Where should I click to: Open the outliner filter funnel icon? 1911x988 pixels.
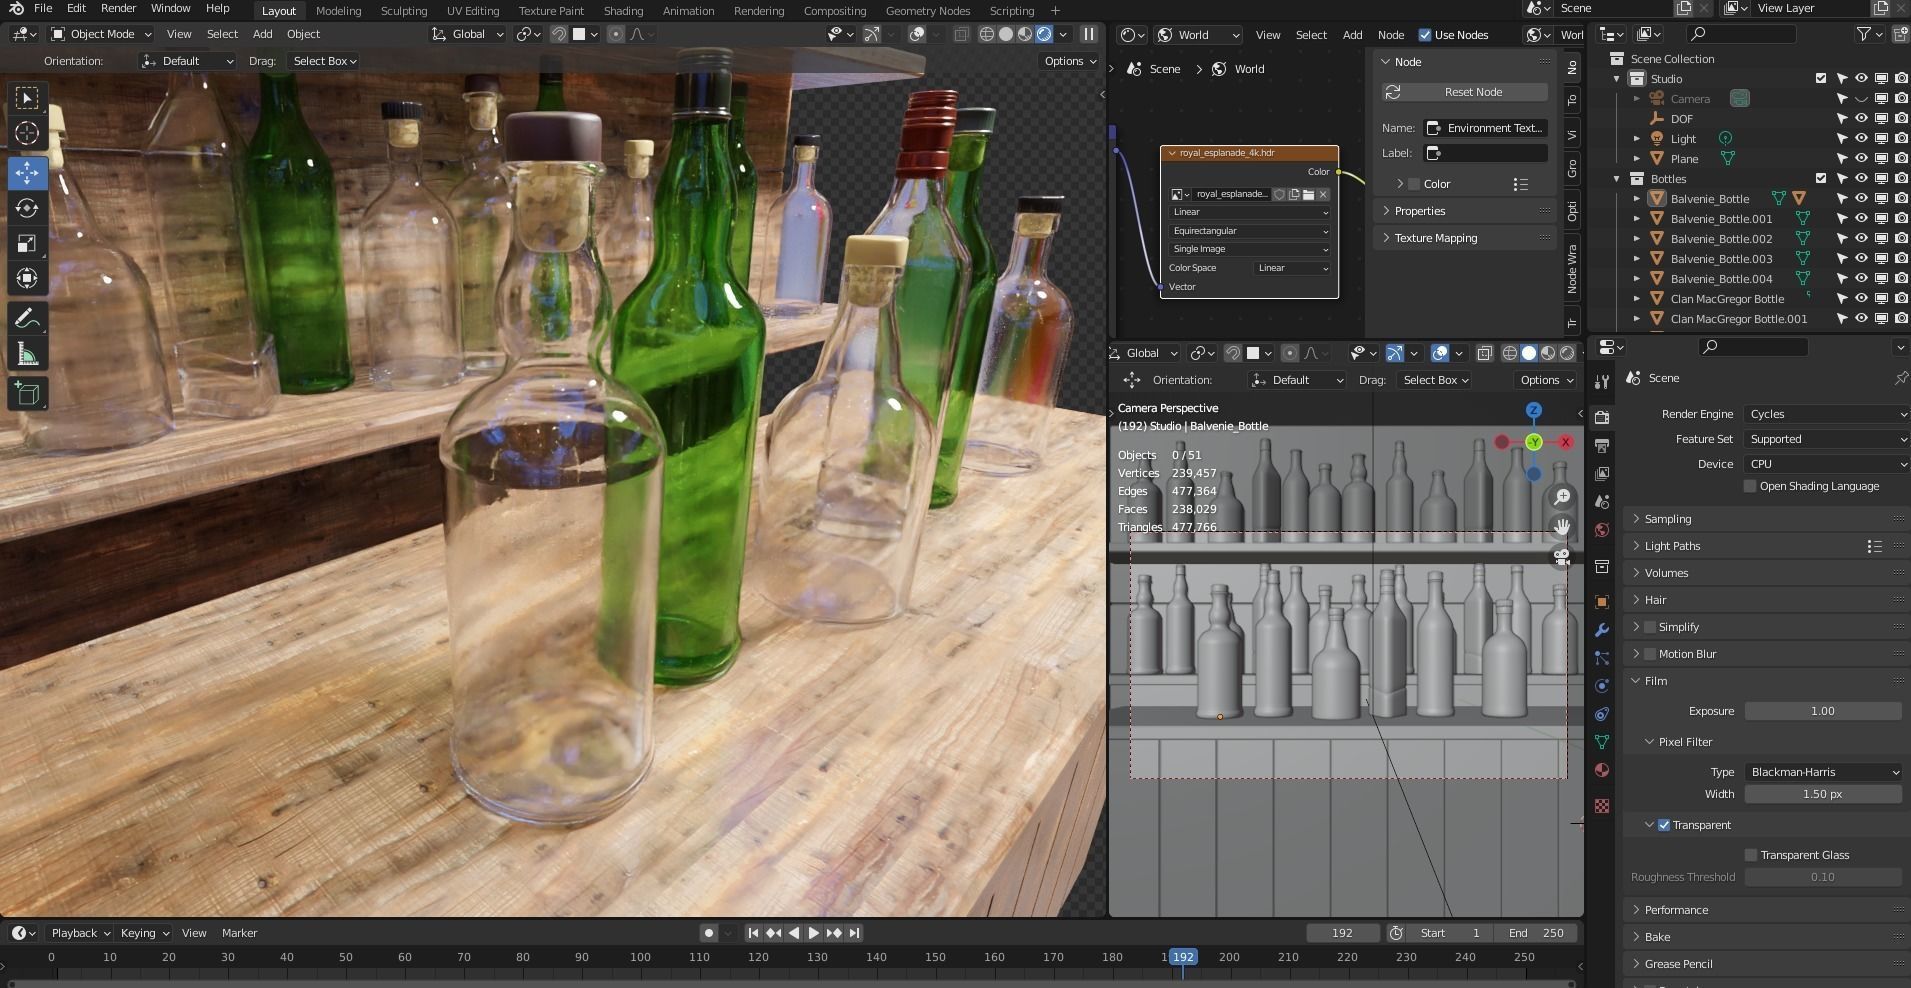coord(1864,34)
